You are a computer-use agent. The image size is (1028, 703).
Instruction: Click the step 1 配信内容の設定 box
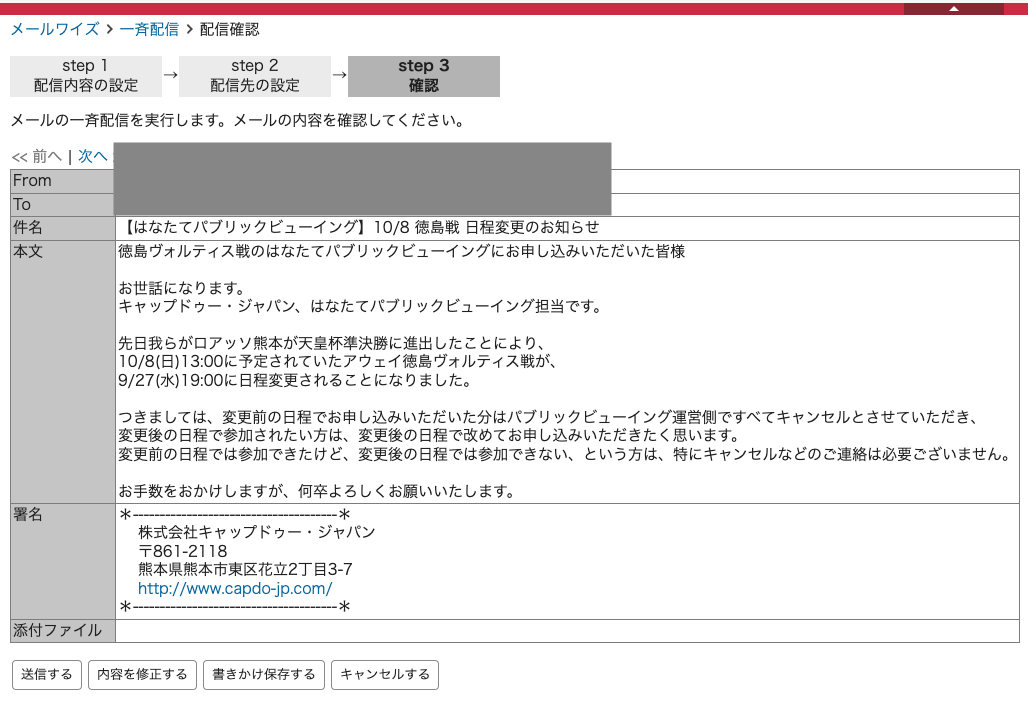(x=85, y=76)
